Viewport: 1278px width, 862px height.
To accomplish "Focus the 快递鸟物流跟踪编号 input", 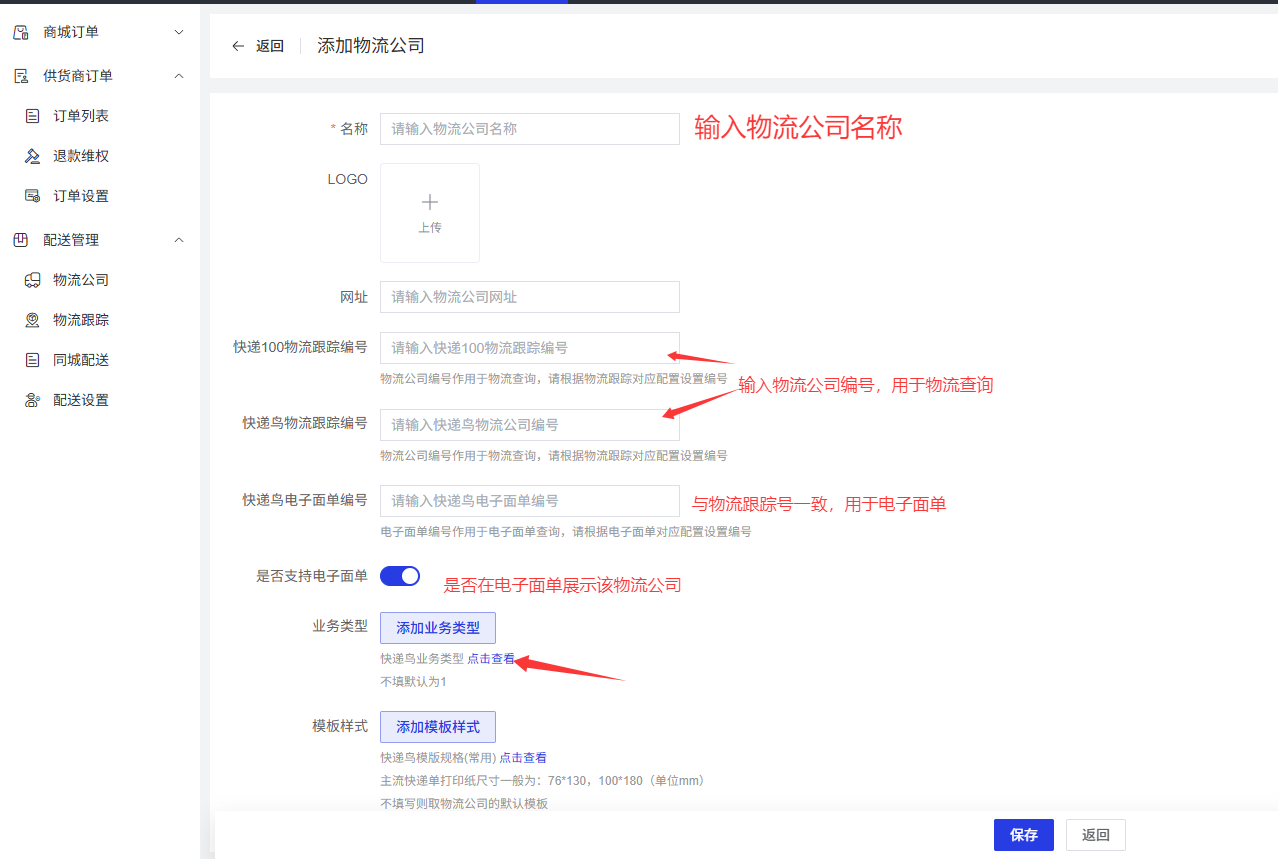I will pos(530,425).
